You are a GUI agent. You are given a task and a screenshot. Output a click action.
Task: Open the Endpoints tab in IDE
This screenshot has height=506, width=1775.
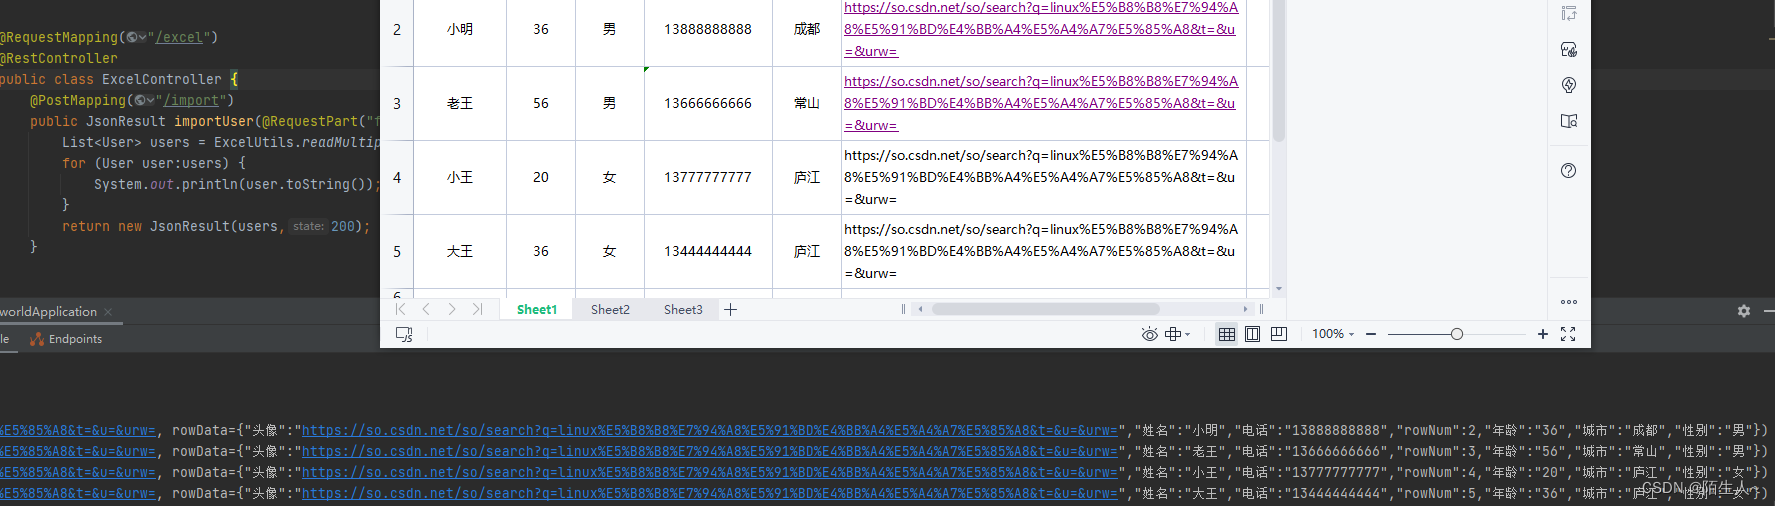66,339
